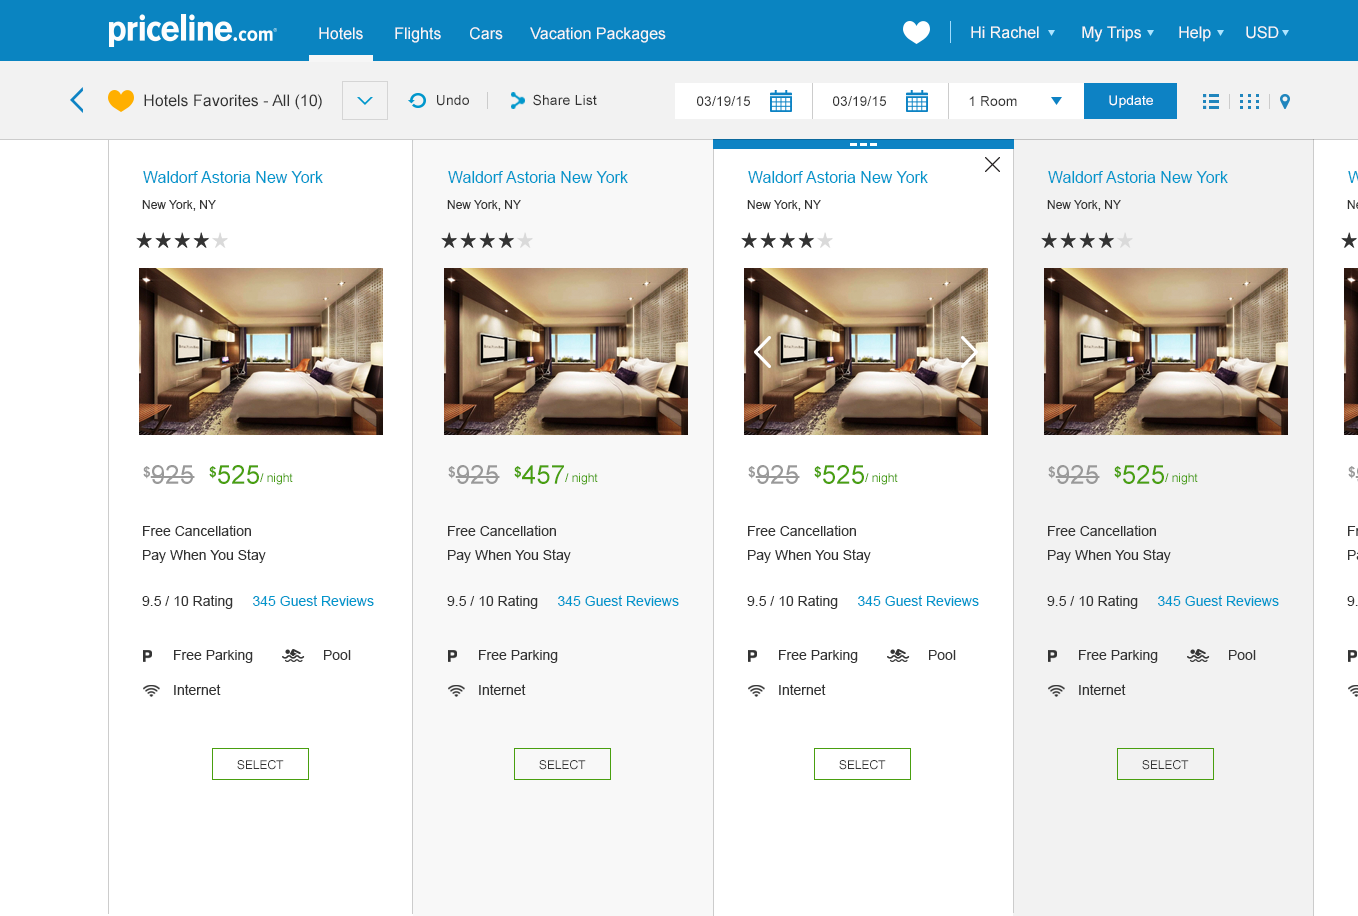The image size is (1358, 916).
Task: Open the calendar icon for the second date
Action: click(917, 101)
